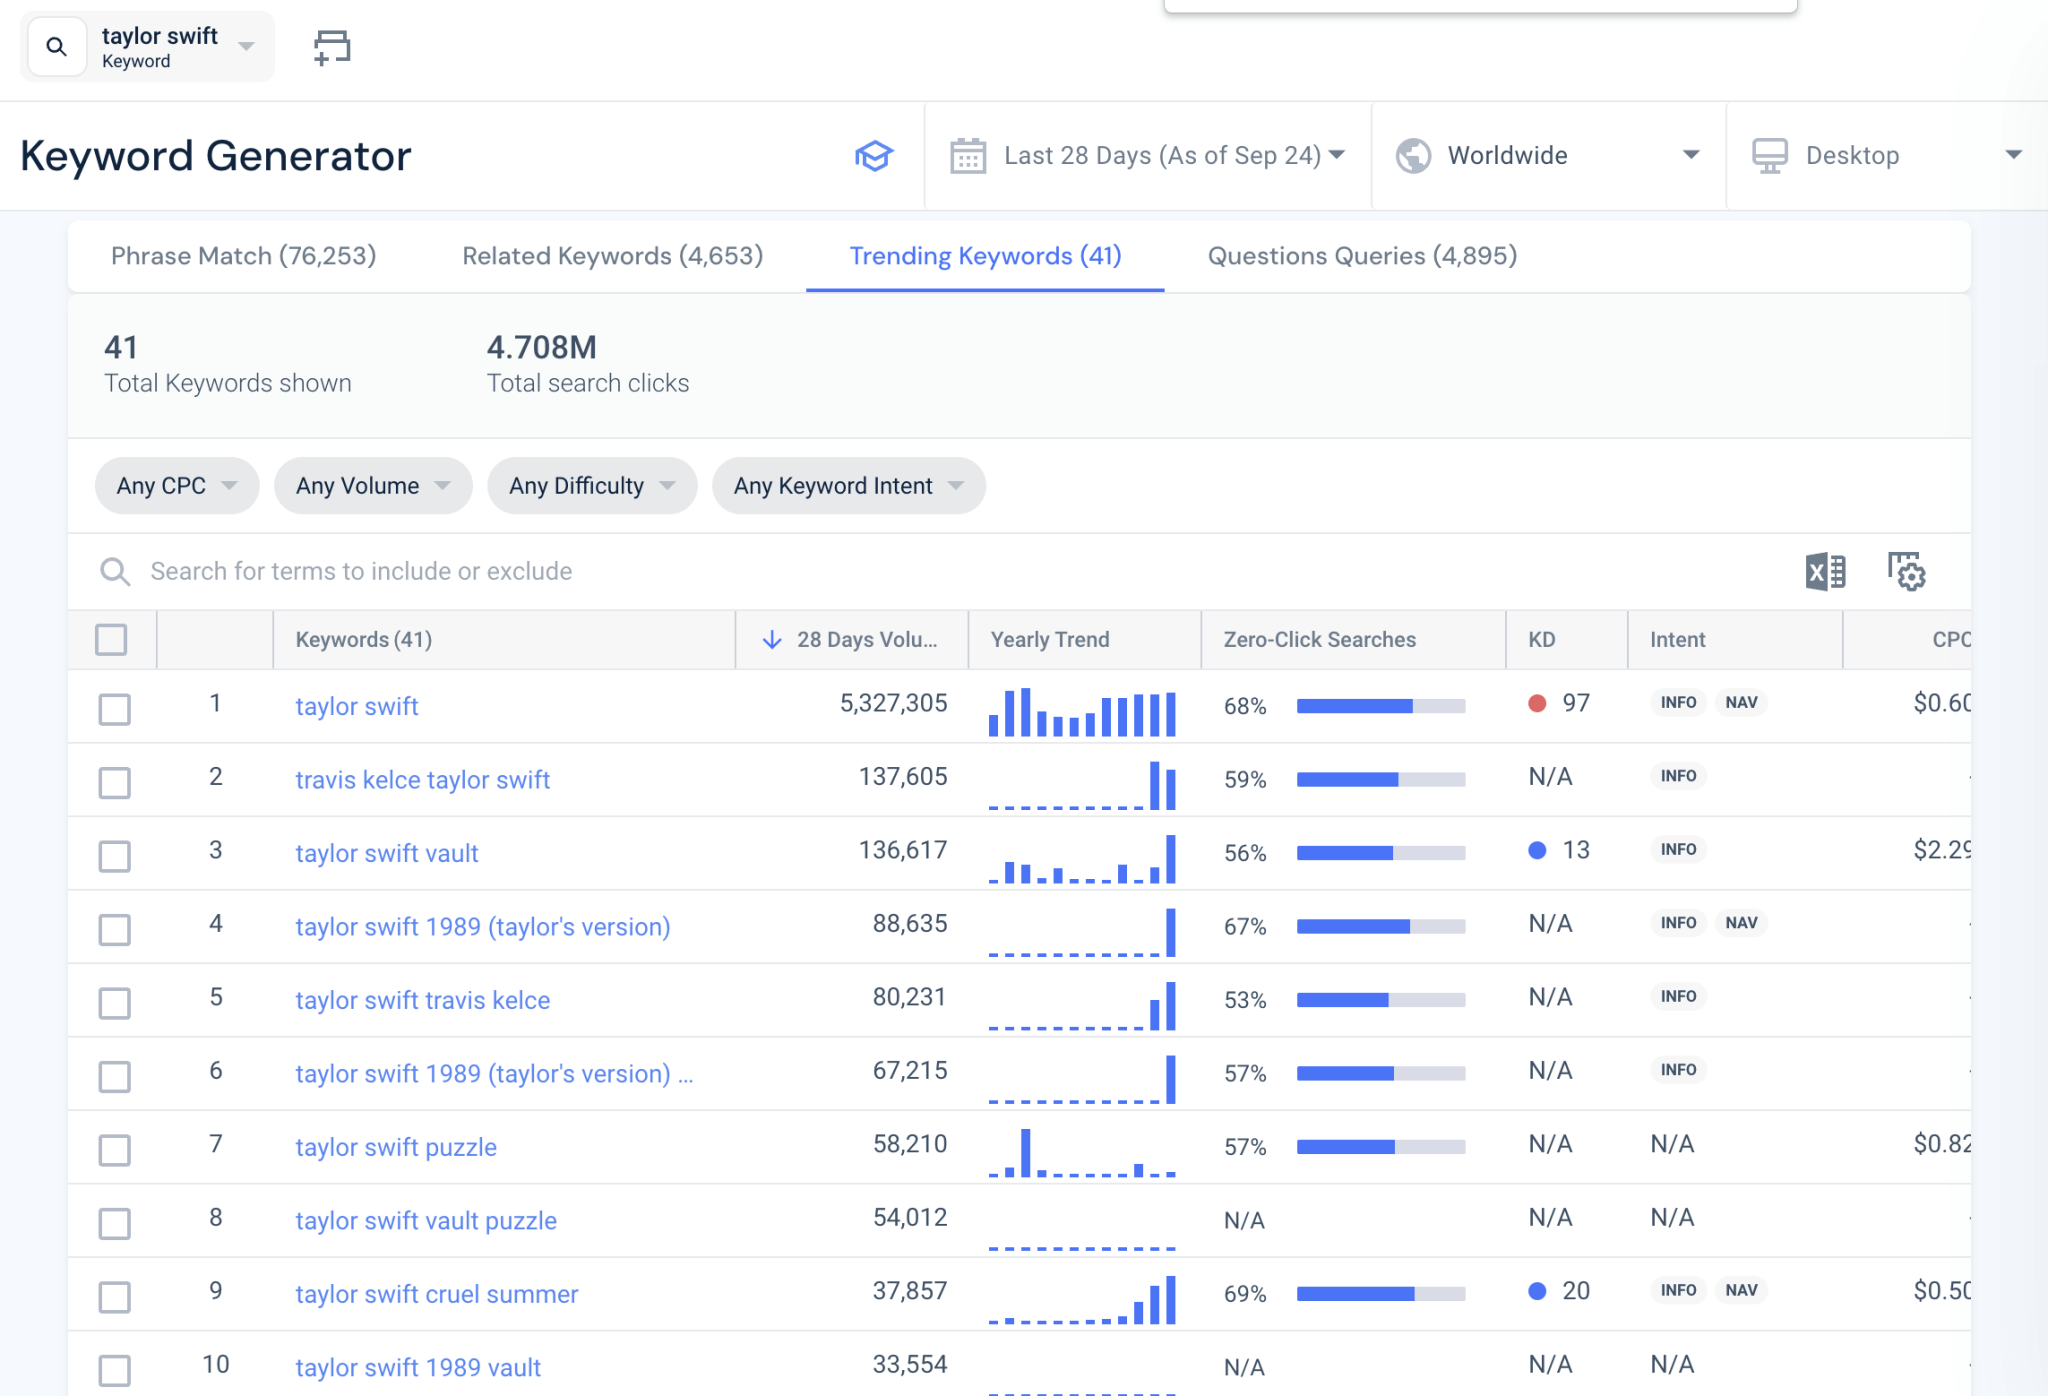Tick the checkbox for taylor swift vault puzzle

pos(115,1224)
